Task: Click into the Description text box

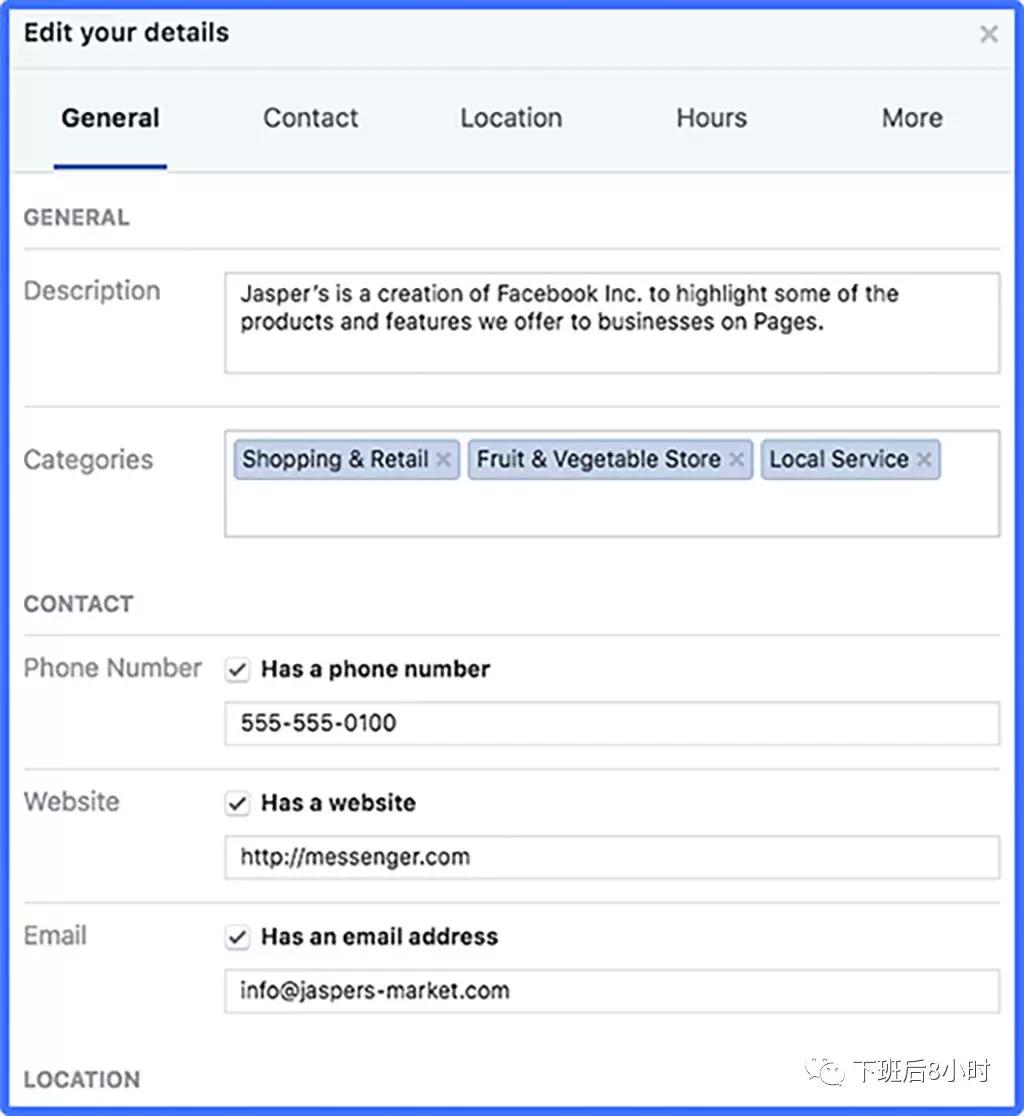Action: point(611,323)
